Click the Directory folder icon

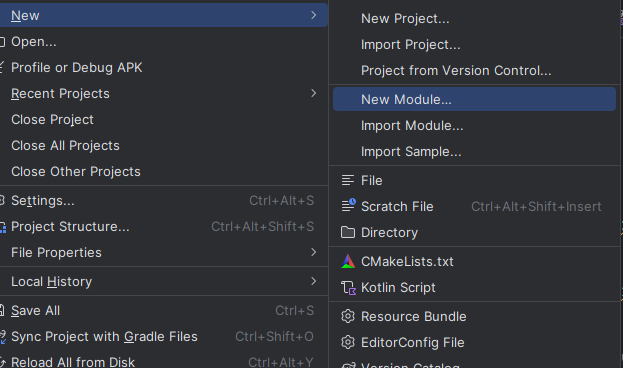tap(348, 232)
